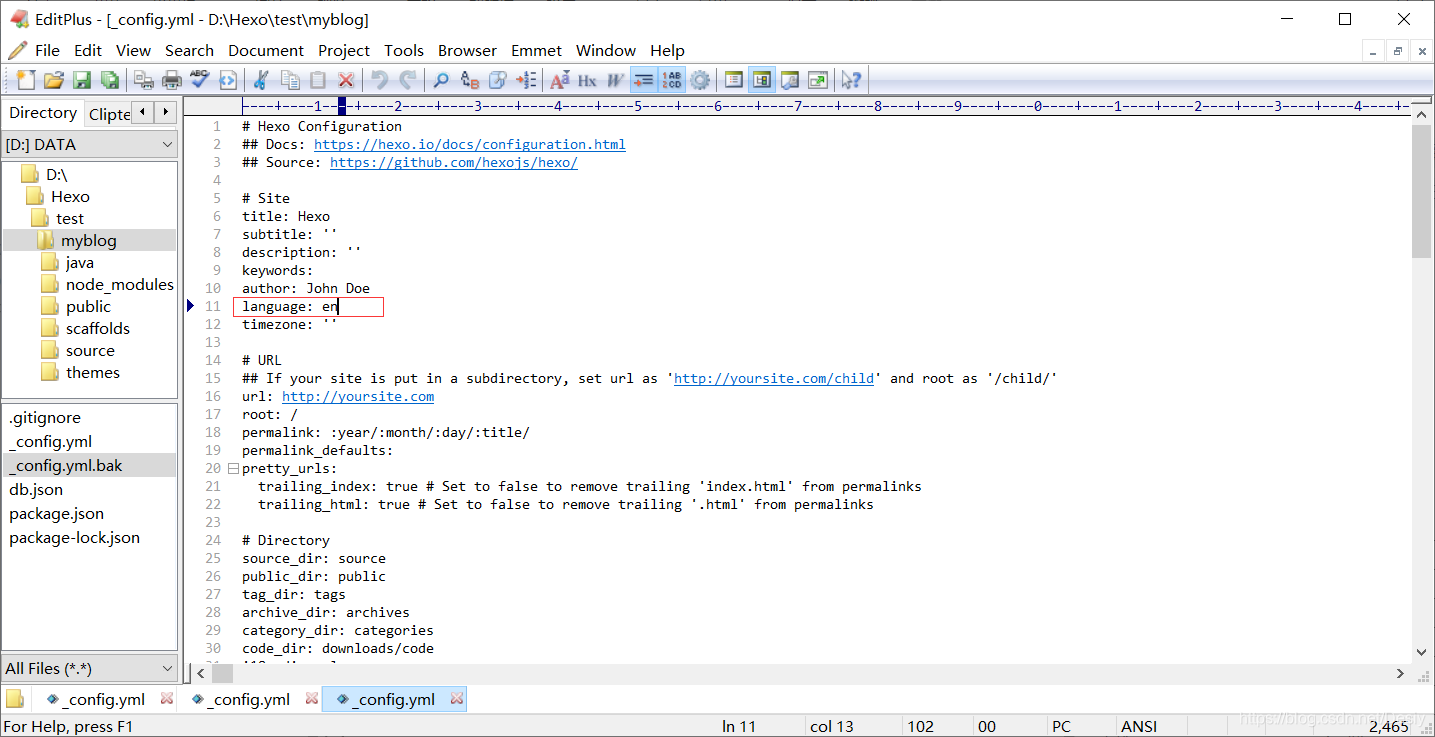Open the File menu
Screen dimensions: 1435x737
tap(47, 50)
